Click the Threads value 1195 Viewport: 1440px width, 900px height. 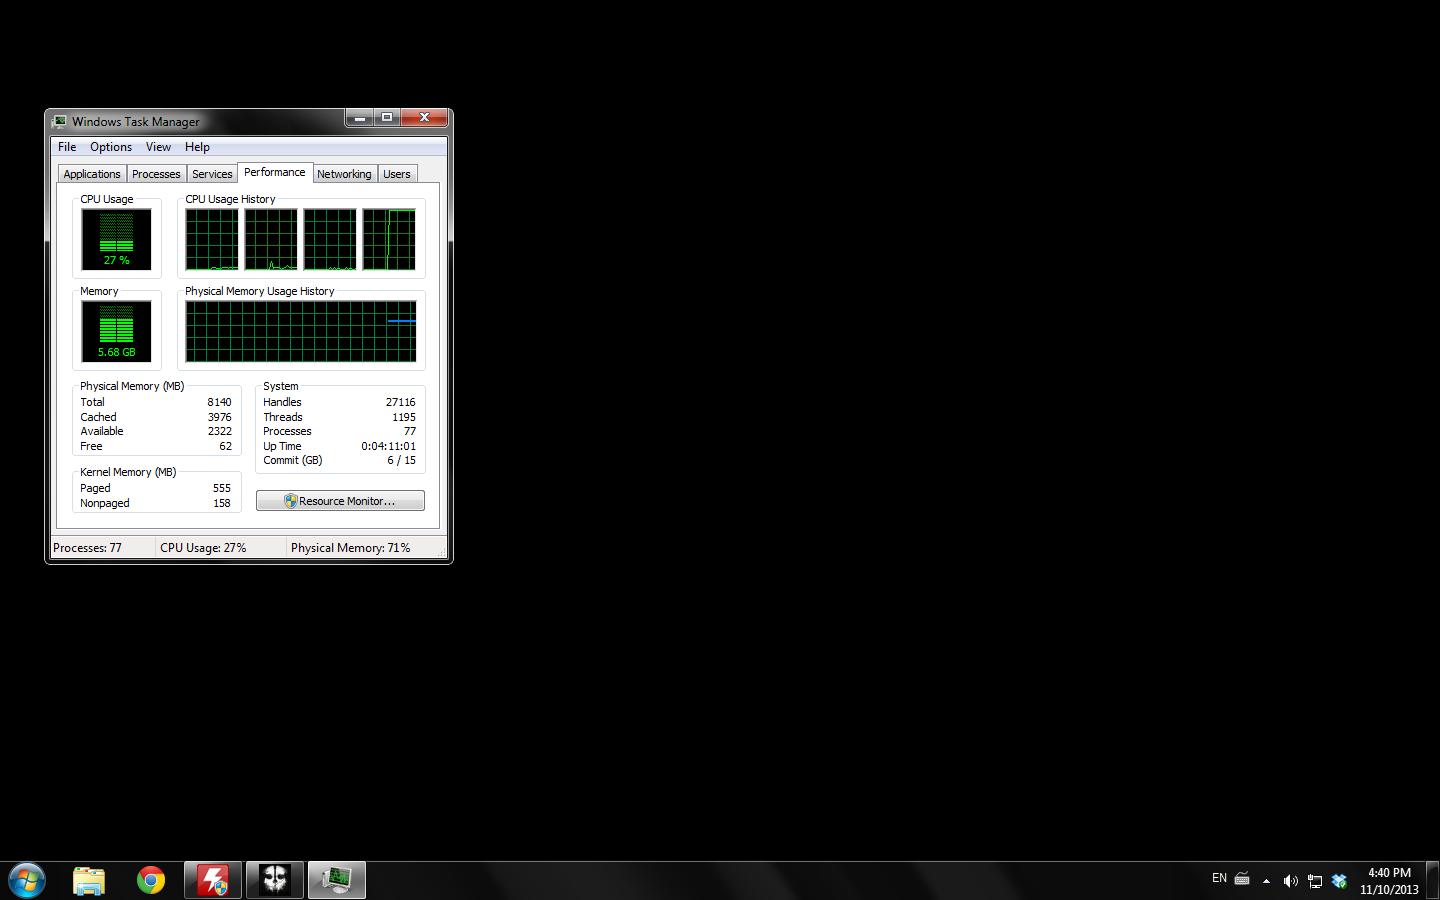(x=404, y=417)
